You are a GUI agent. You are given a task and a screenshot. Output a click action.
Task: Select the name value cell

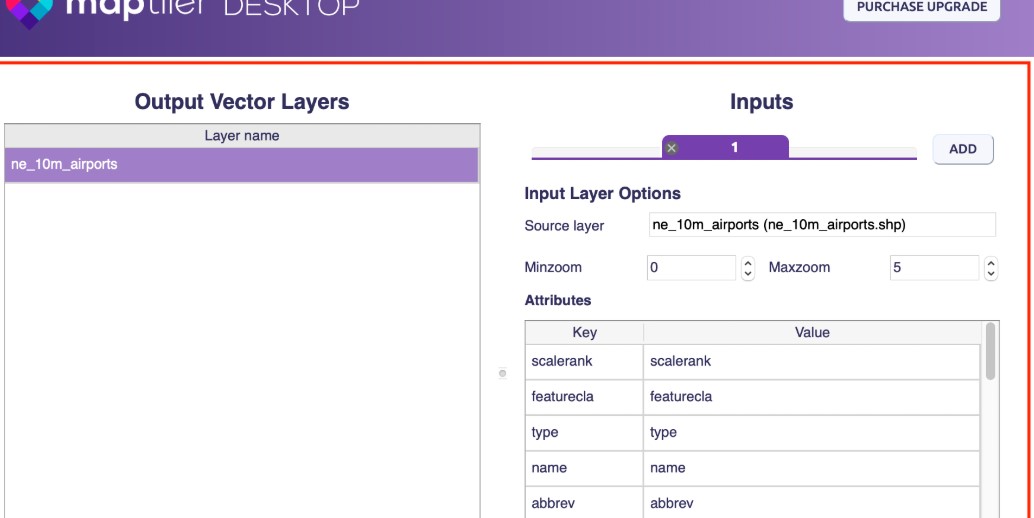pyautogui.click(x=812, y=468)
